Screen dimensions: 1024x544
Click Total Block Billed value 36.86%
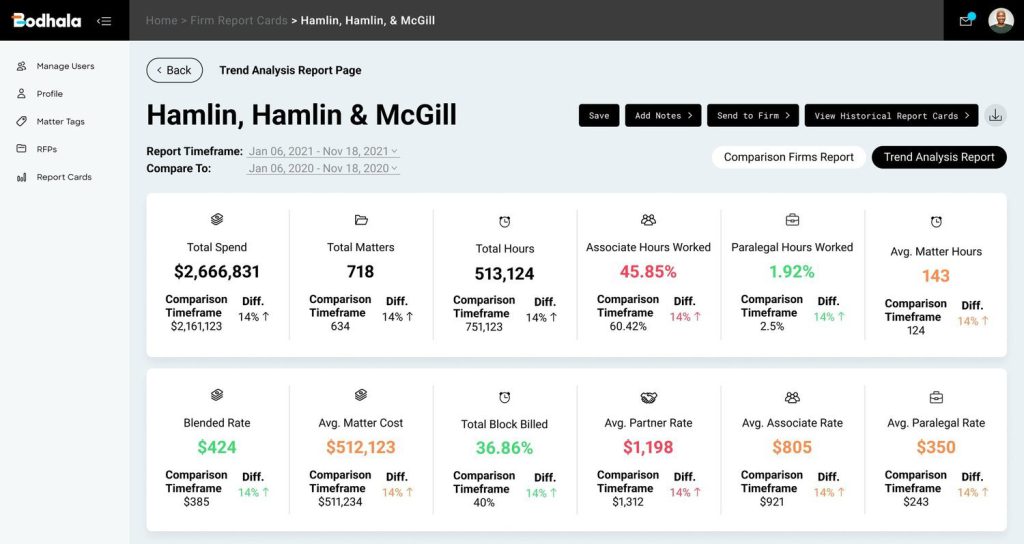click(x=504, y=448)
